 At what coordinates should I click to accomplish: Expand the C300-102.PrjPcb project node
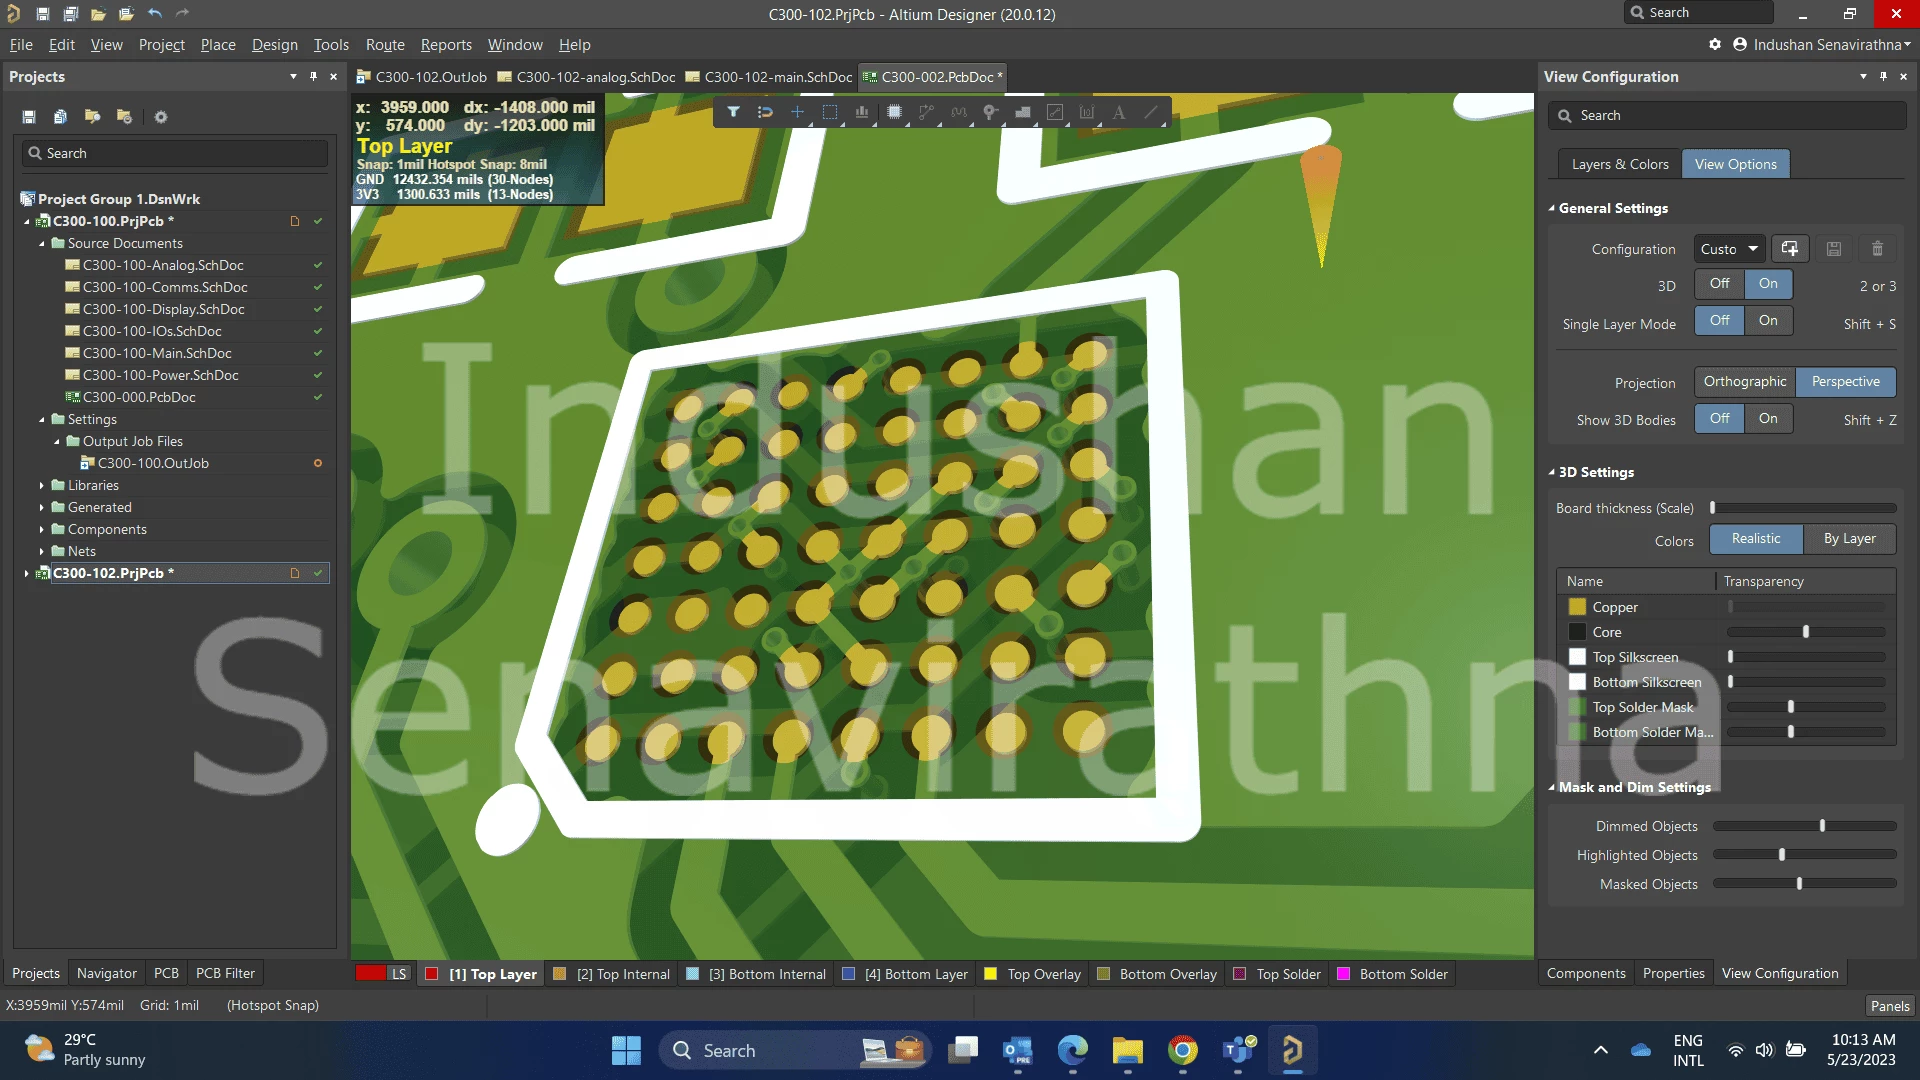pyautogui.click(x=26, y=574)
